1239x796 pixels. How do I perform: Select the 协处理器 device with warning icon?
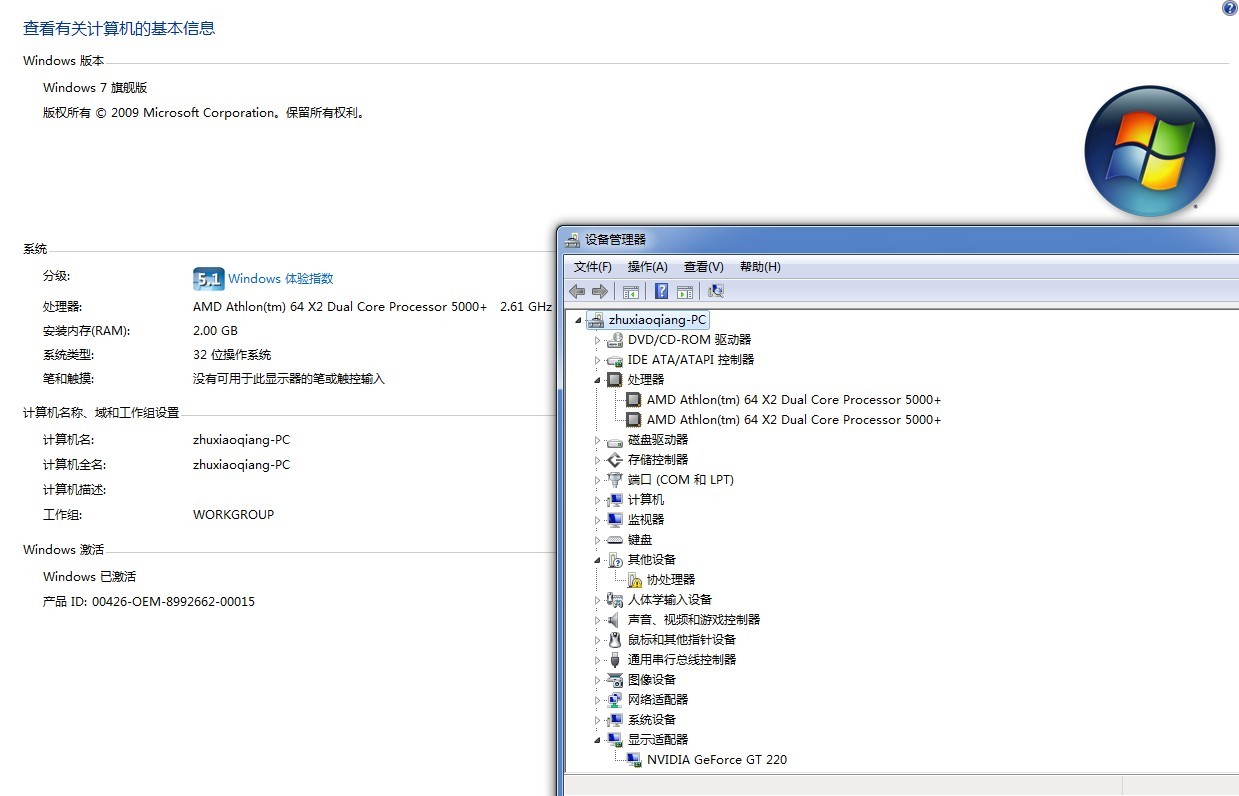click(x=670, y=580)
